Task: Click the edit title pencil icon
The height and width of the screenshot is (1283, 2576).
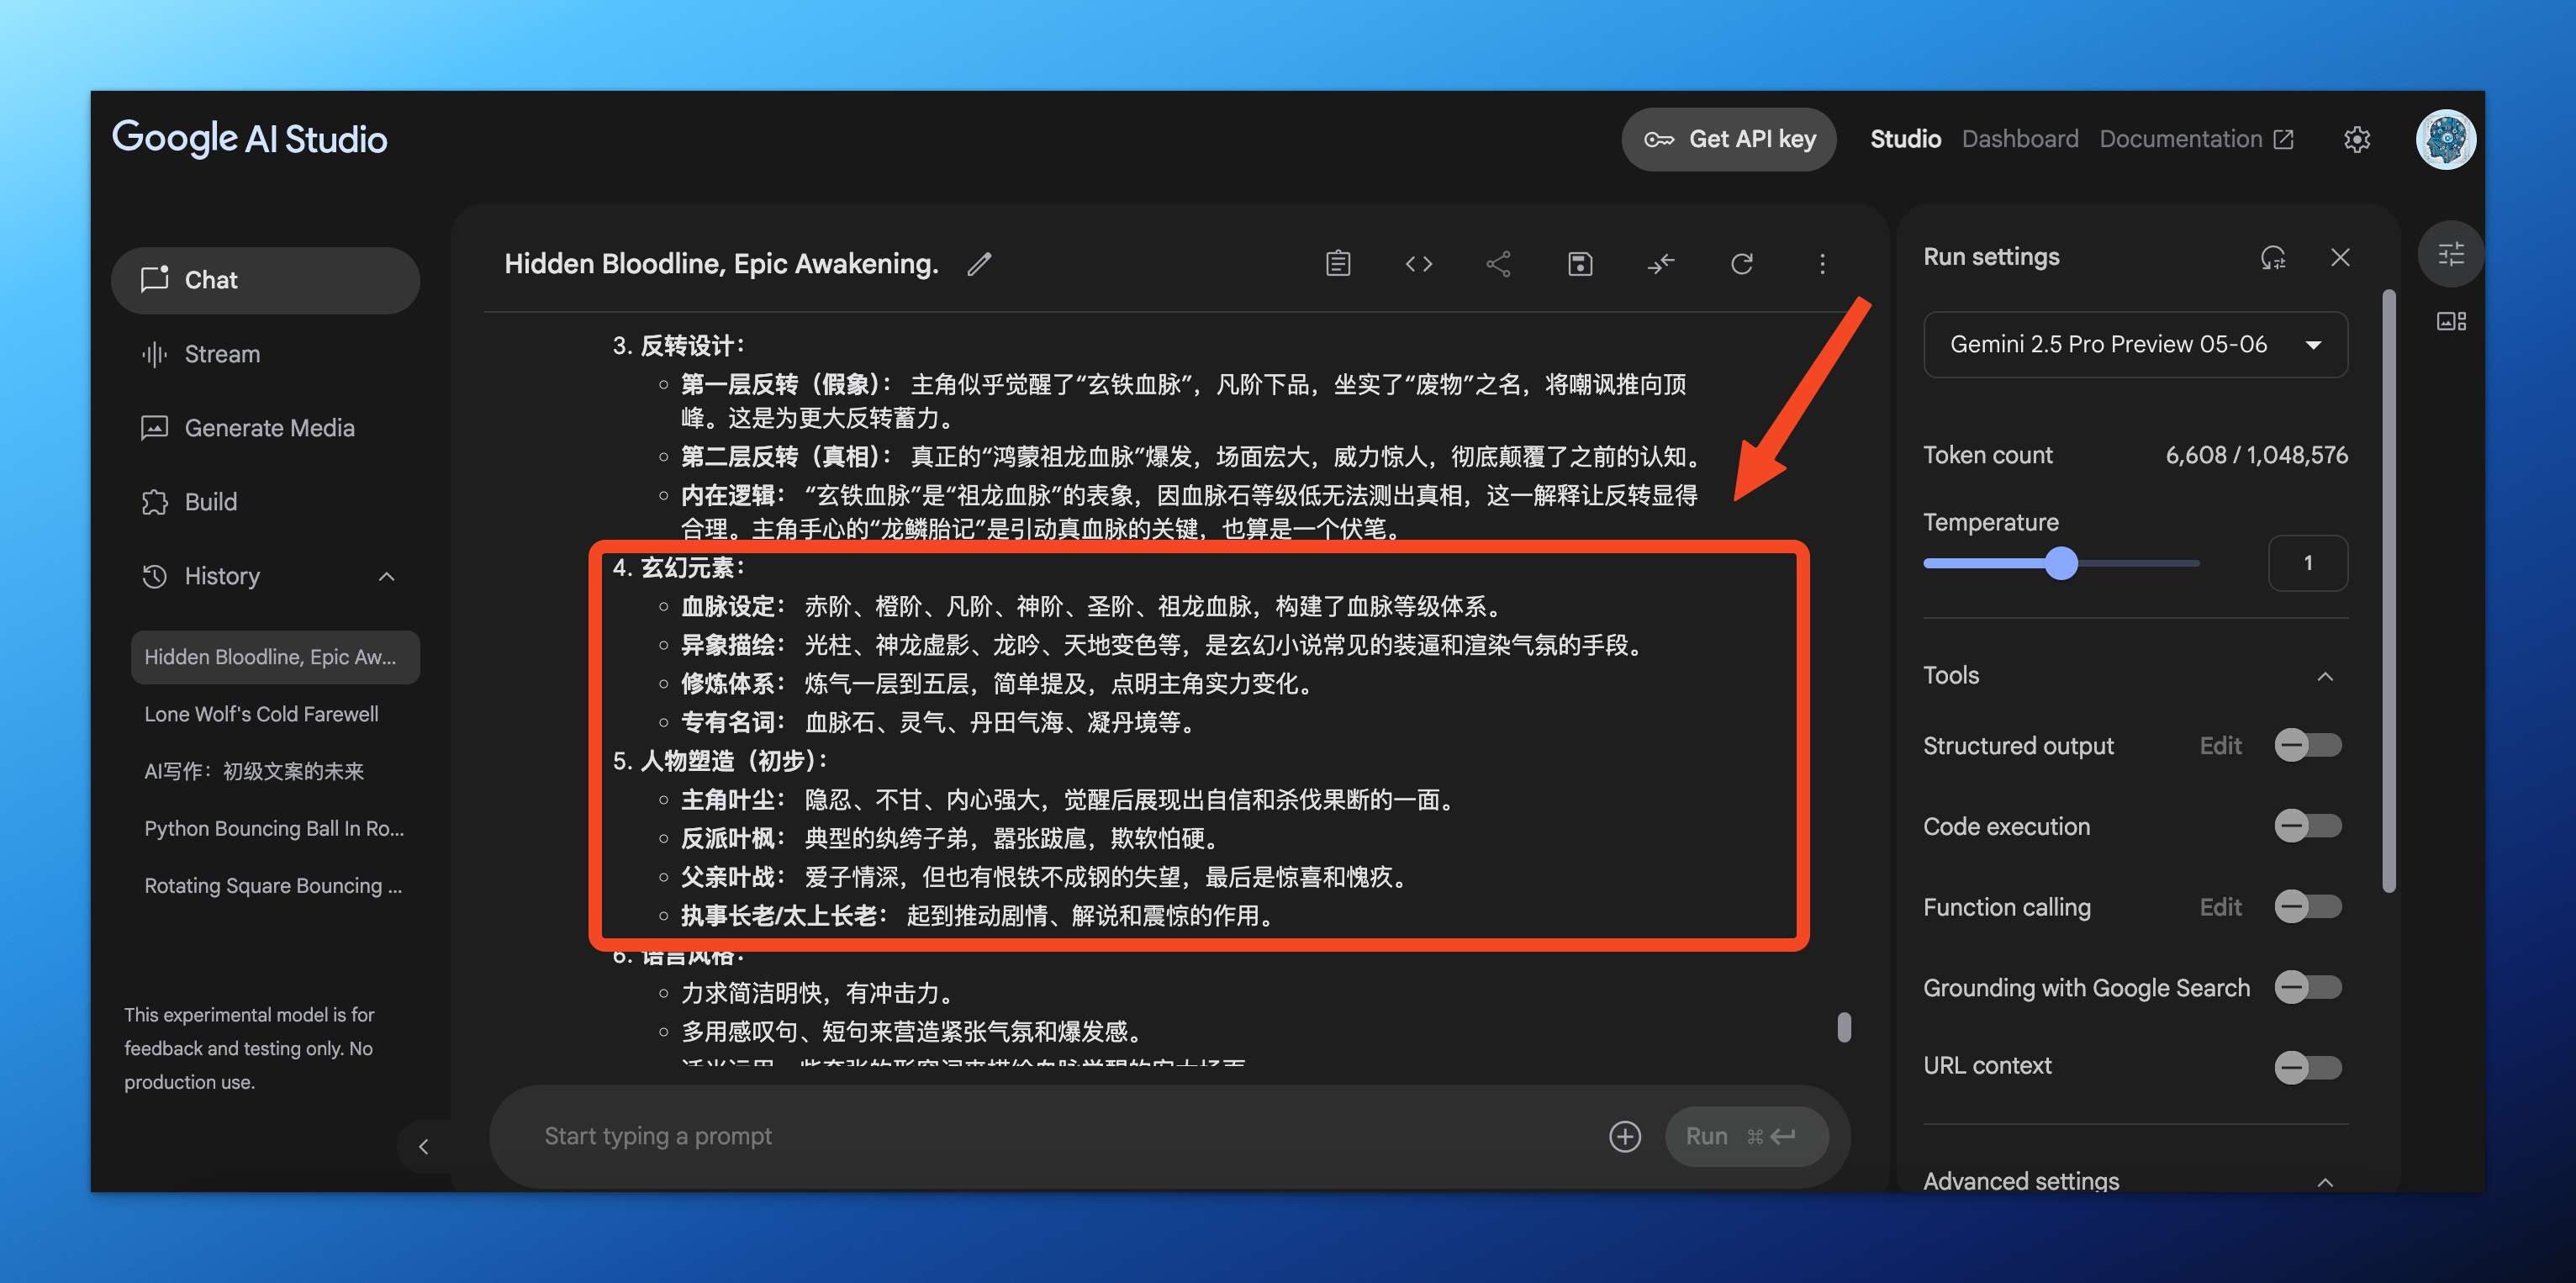Action: coord(979,264)
